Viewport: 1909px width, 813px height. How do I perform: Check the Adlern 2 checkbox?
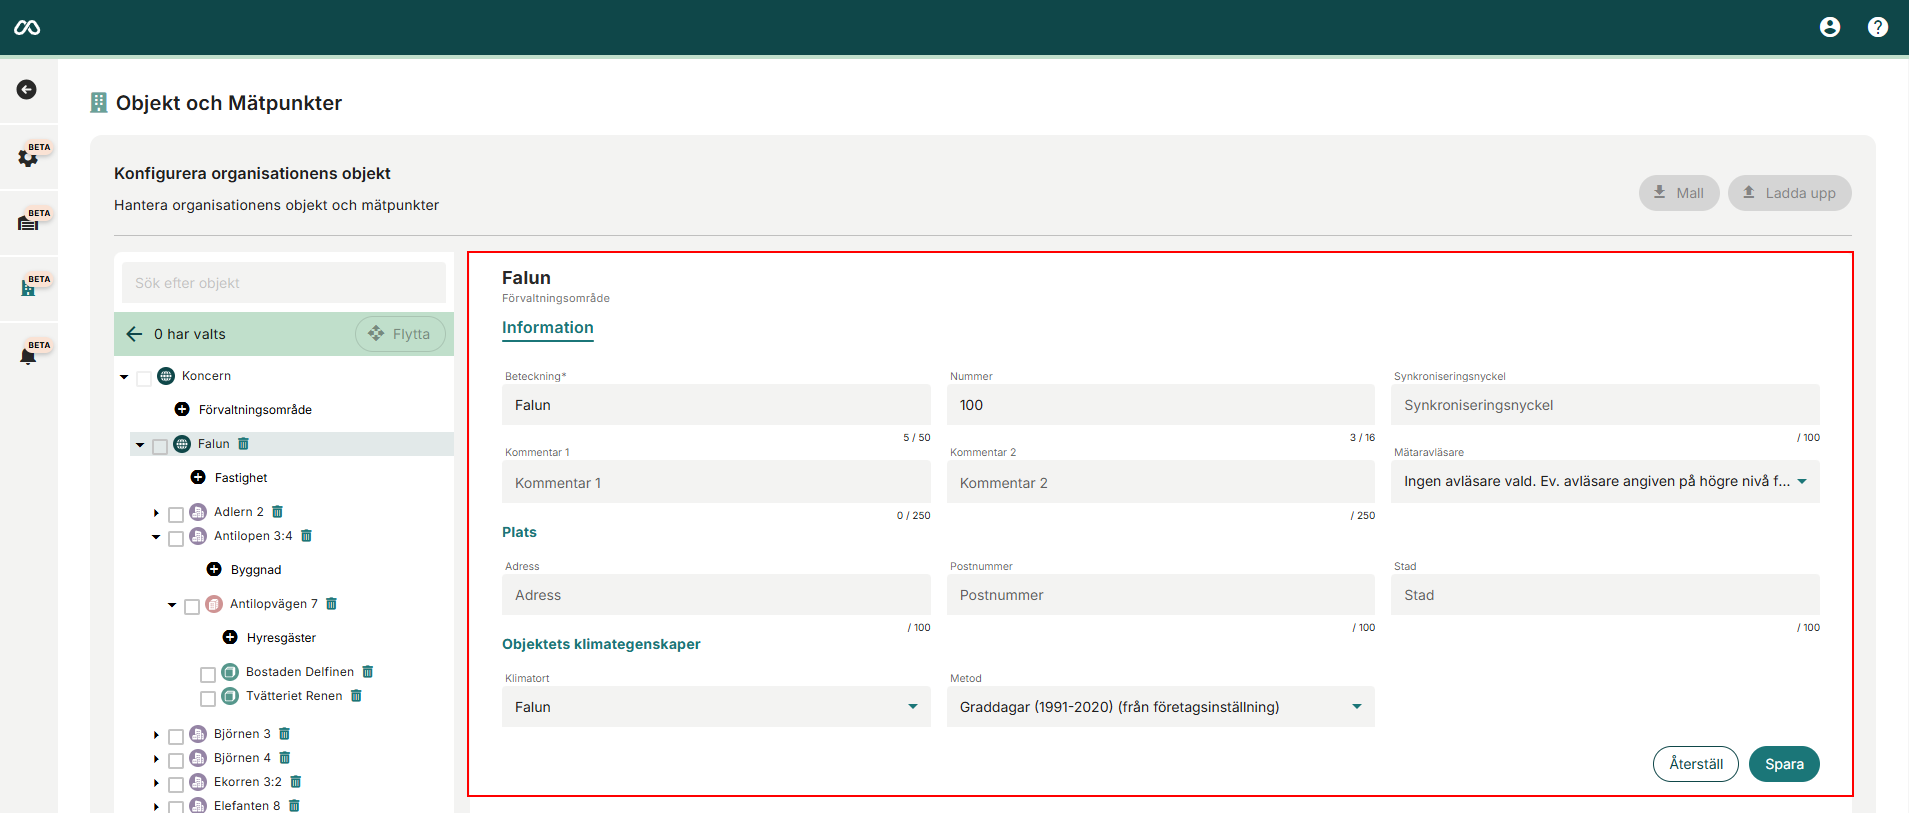pos(176,514)
